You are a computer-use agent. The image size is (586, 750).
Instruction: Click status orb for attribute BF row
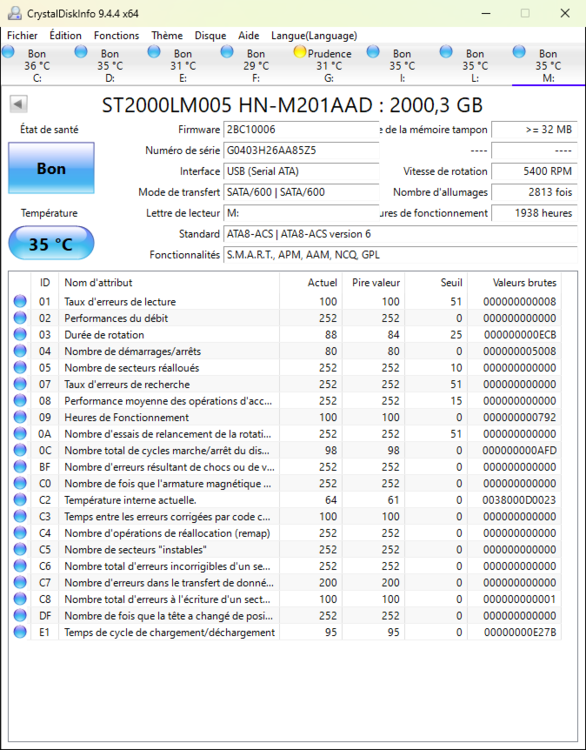20,467
